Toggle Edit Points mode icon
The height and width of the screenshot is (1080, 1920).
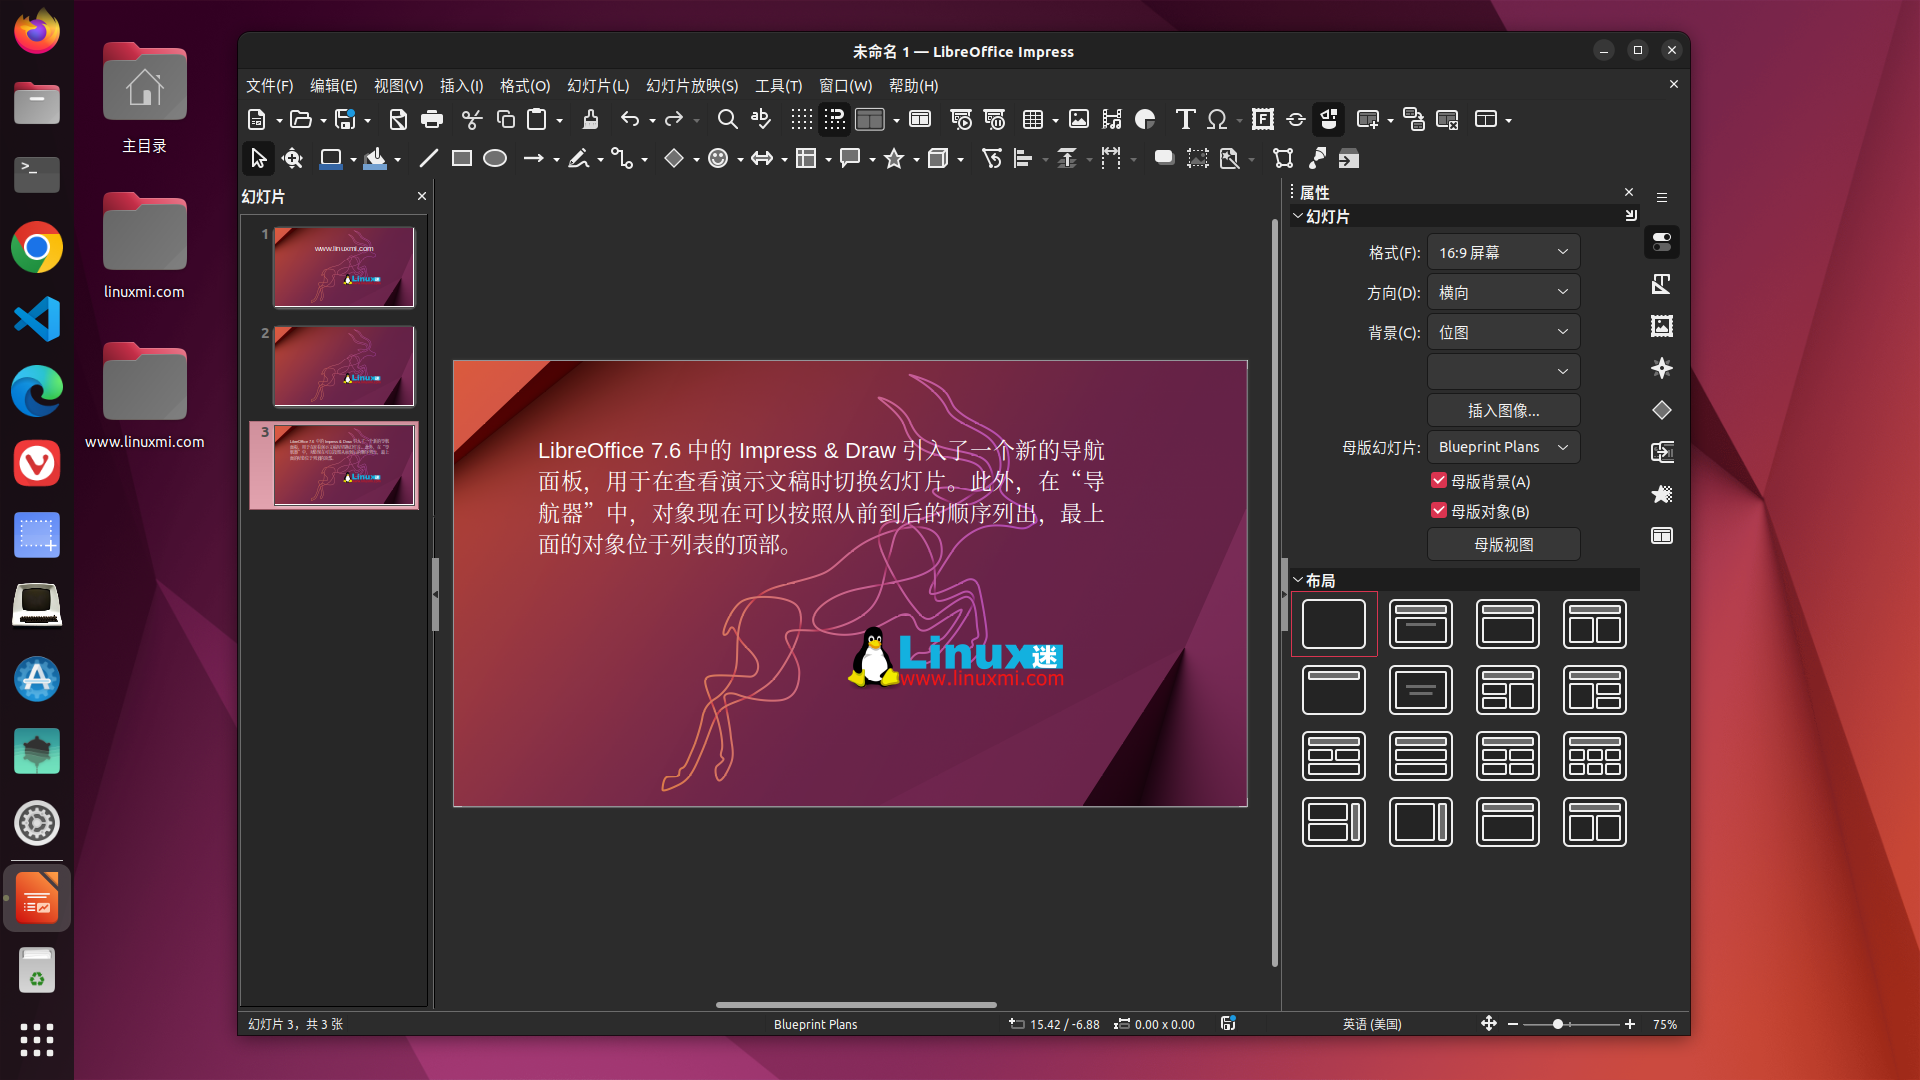(x=1283, y=158)
